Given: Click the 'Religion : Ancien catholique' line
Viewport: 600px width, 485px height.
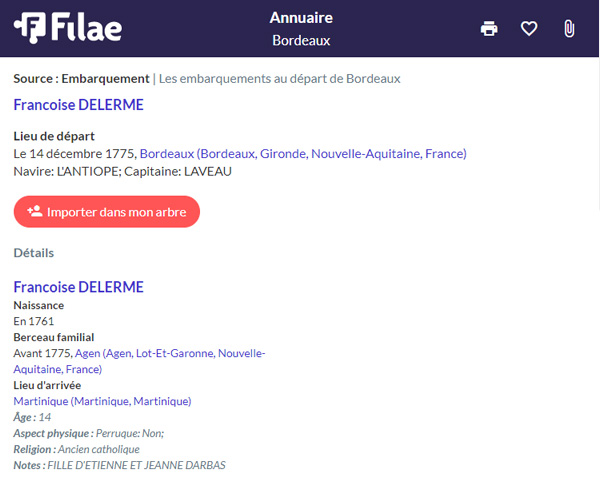Looking at the screenshot, I should pyautogui.click(x=77, y=449).
